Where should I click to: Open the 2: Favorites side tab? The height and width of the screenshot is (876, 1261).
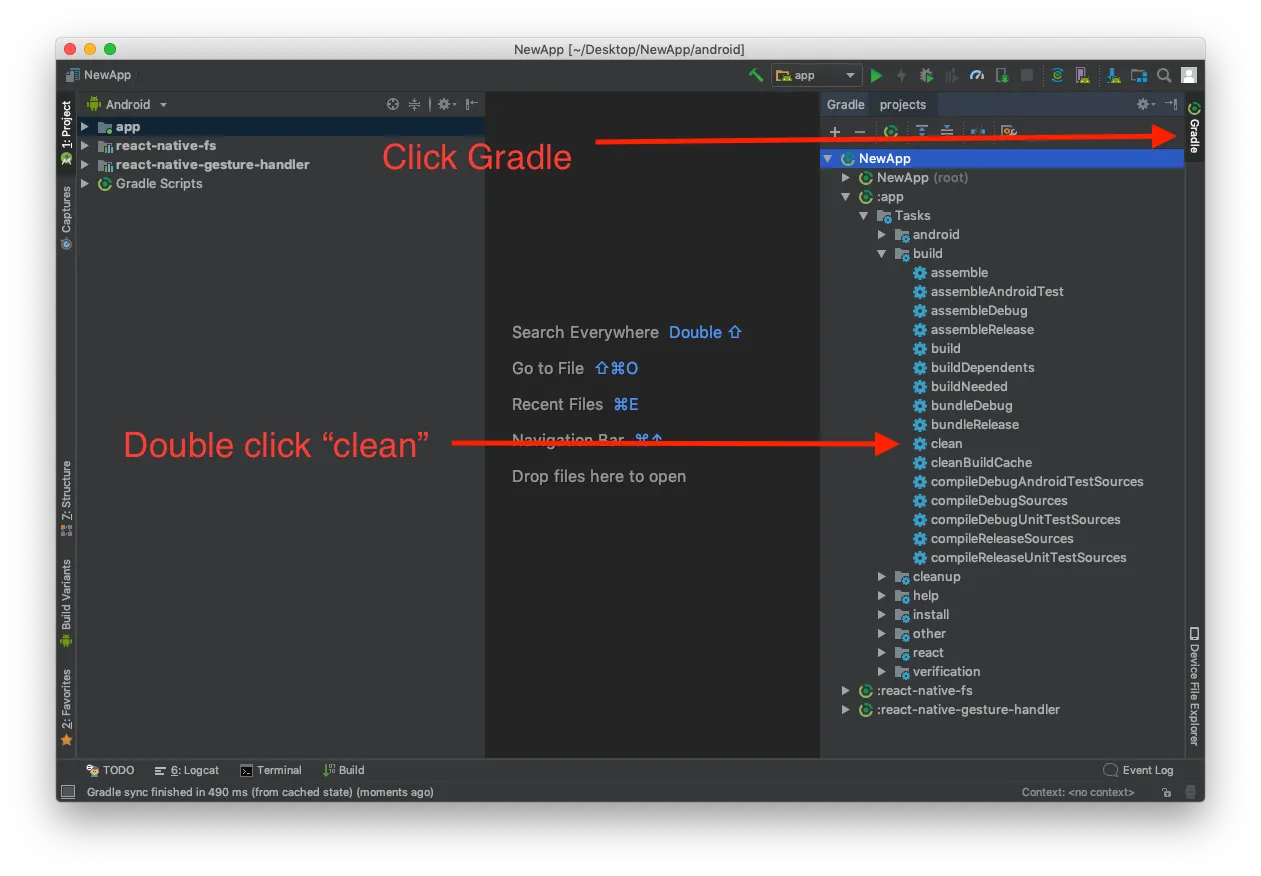[x=66, y=708]
